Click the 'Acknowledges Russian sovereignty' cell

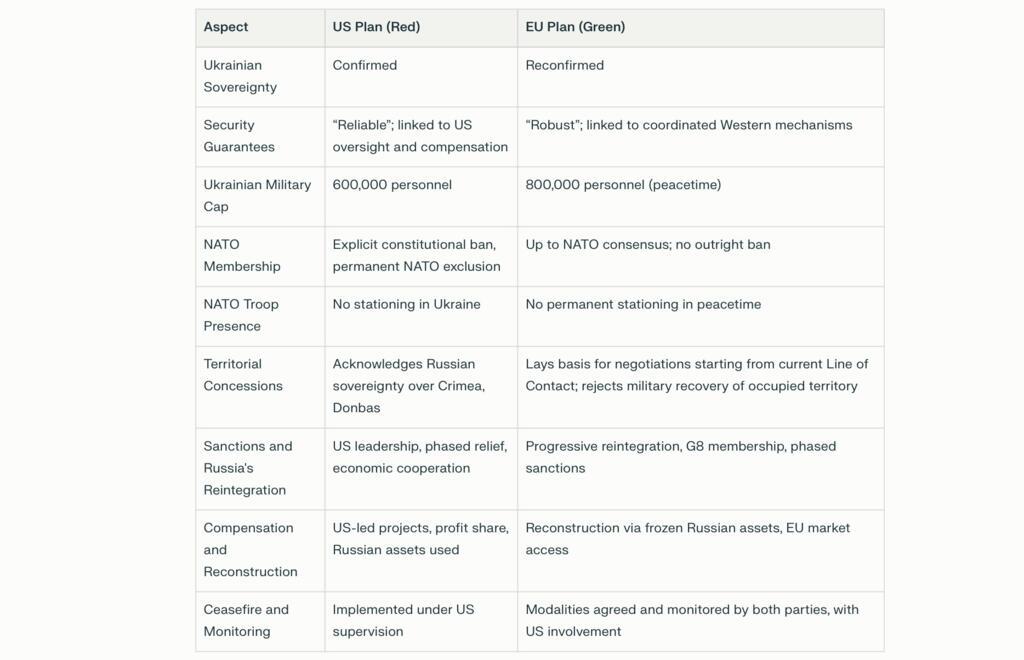(409, 386)
